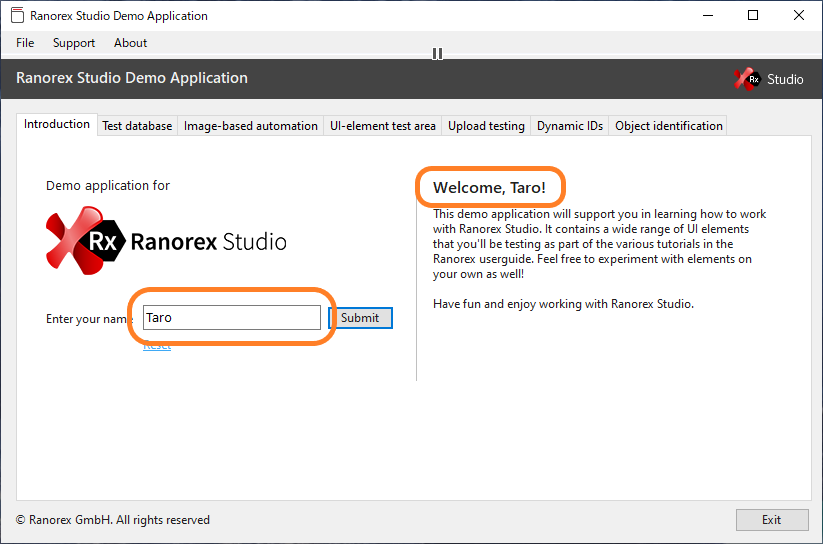Image resolution: width=823 pixels, height=544 pixels.
Task: Switch to the Test database tab
Action: click(x=137, y=126)
